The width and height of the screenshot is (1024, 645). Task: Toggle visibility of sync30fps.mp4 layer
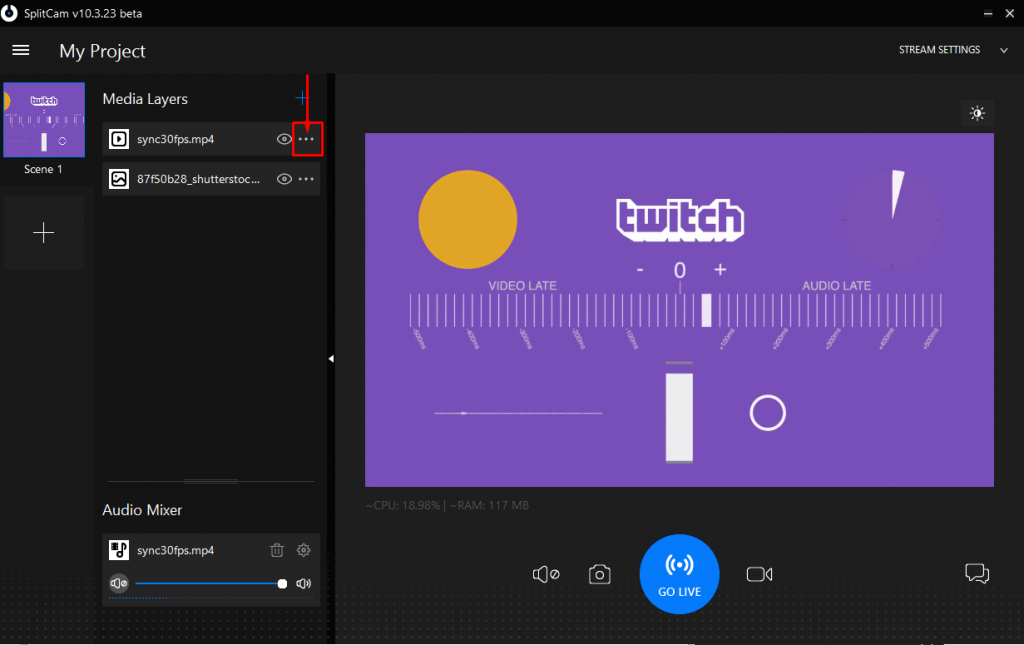tap(284, 139)
